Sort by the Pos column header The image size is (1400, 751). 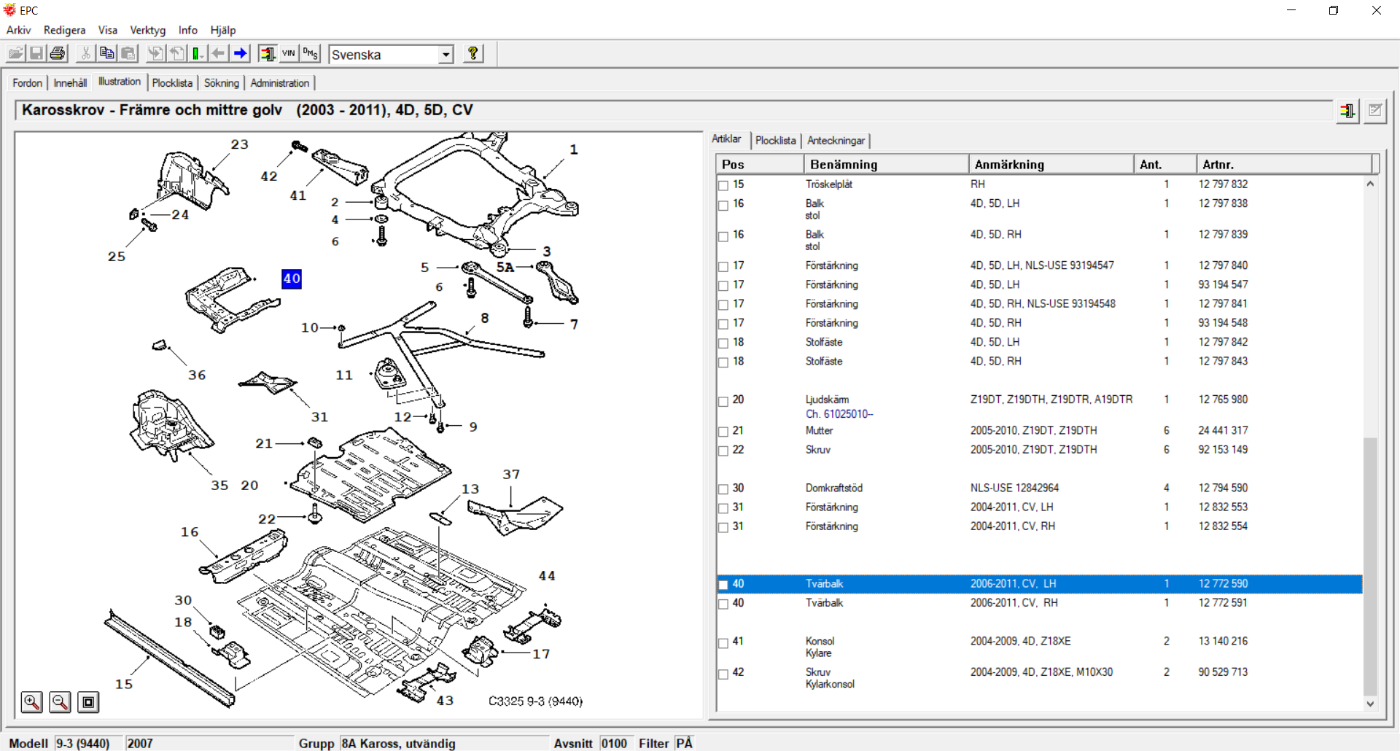click(760, 164)
